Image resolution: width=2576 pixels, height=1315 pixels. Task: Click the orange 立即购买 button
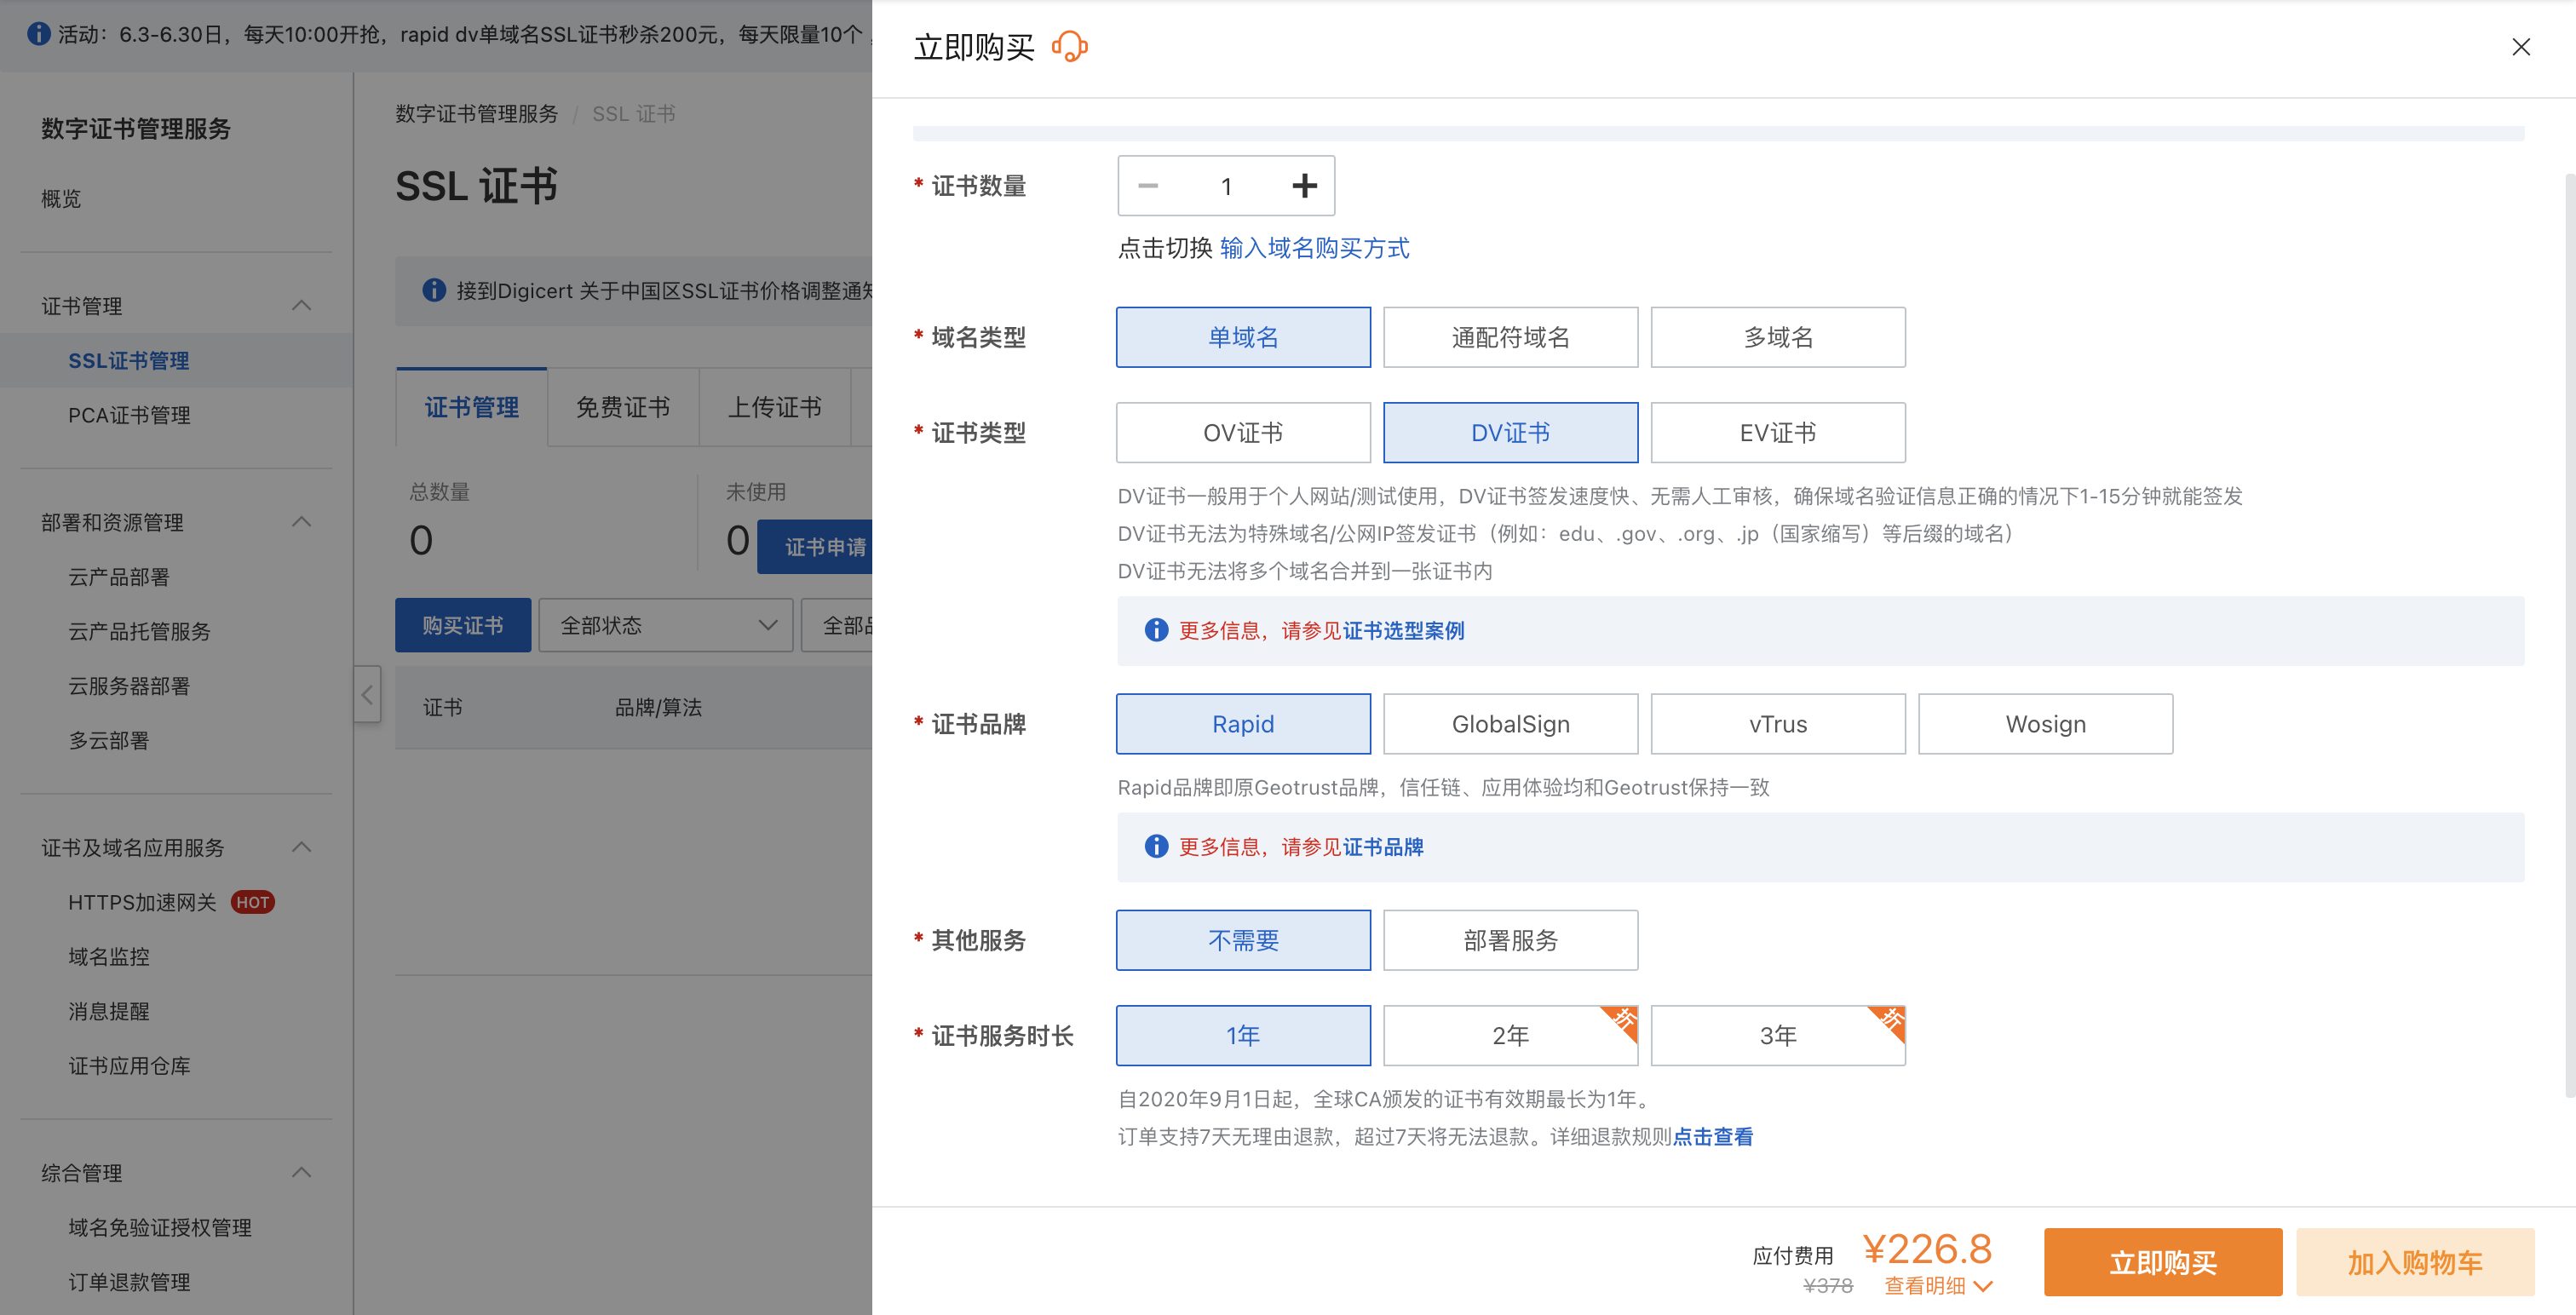(x=2161, y=1262)
